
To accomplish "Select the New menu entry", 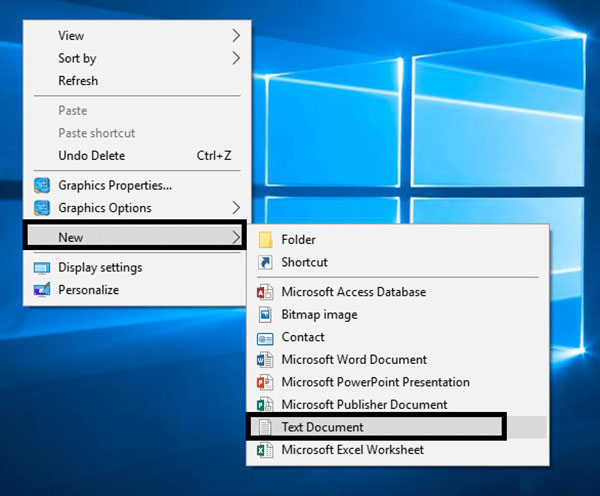I will tap(135, 237).
